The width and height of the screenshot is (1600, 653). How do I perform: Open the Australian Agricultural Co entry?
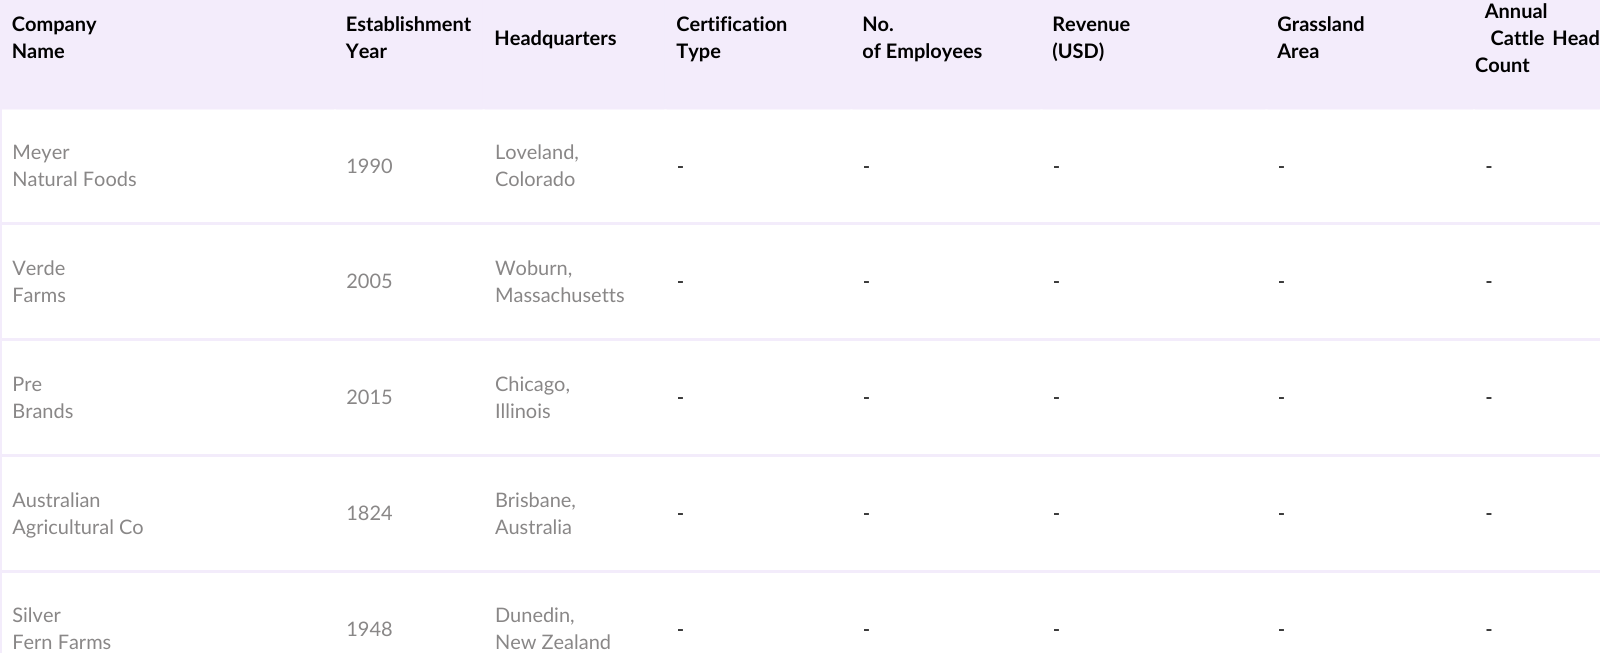78,514
